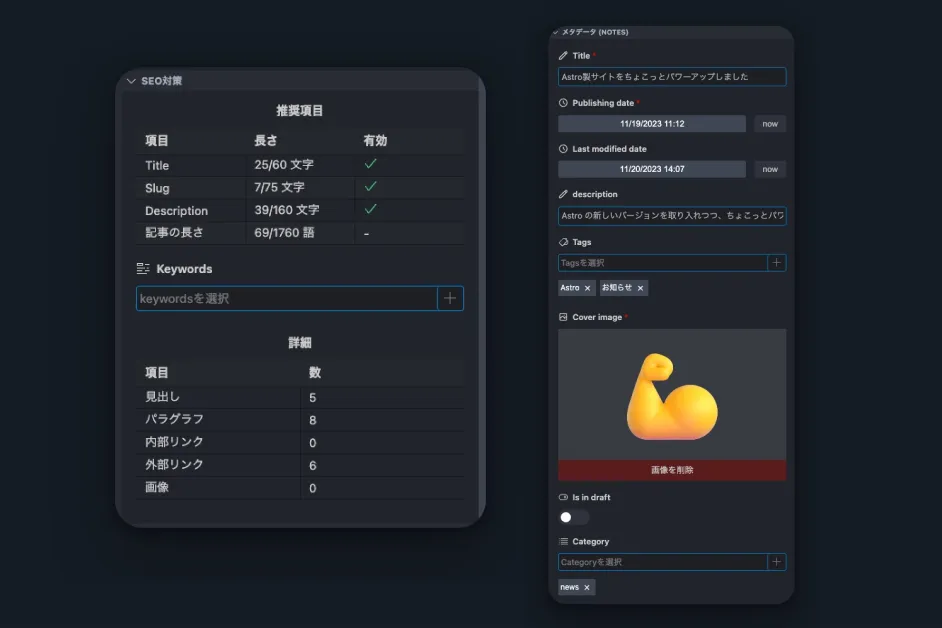Click the plus icon next to Tags field
This screenshot has height=628, width=942.
click(x=777, y=262)
